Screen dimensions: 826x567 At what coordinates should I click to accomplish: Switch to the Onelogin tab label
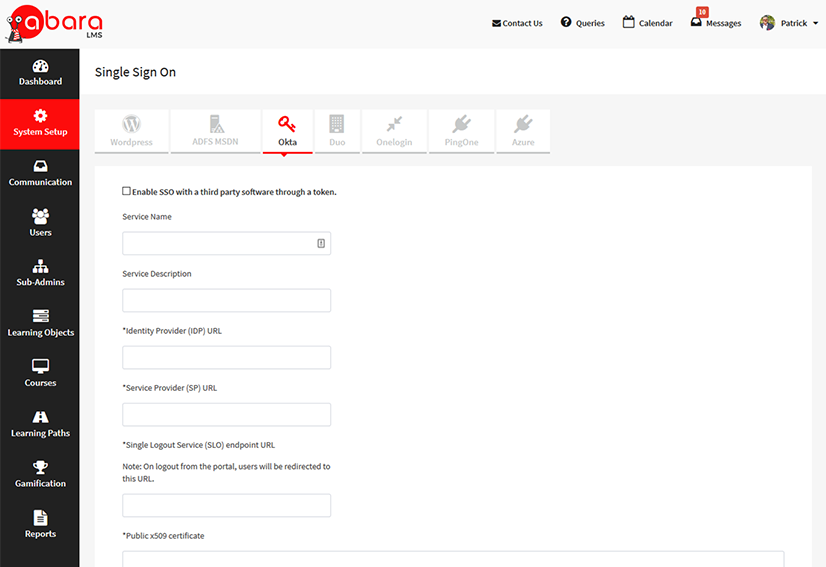point(394,142)
